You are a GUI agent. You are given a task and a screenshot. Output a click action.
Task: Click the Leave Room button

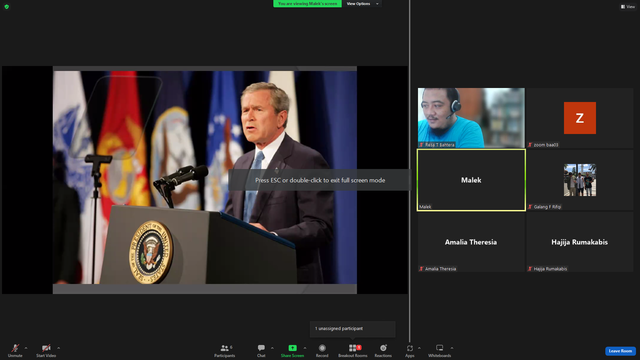click(x=620, y=351)
